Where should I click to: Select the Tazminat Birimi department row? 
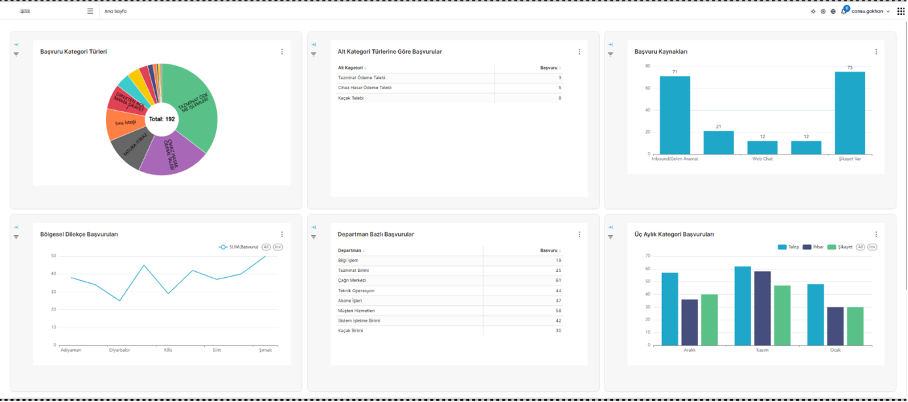tap(449, 271)
